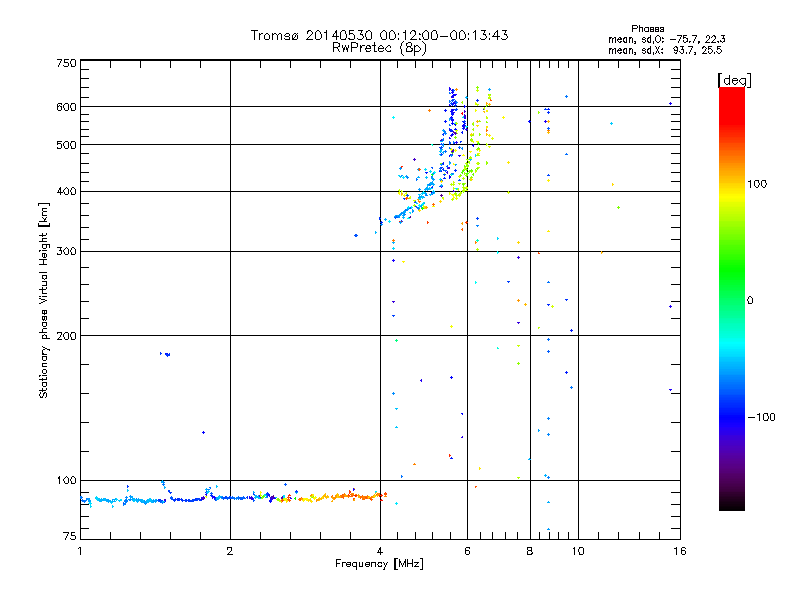Image resolution: width=800 pixels, height=600 pixels.
Task: Click the frequency axis label "4"
Action: (x=380, y=551)
